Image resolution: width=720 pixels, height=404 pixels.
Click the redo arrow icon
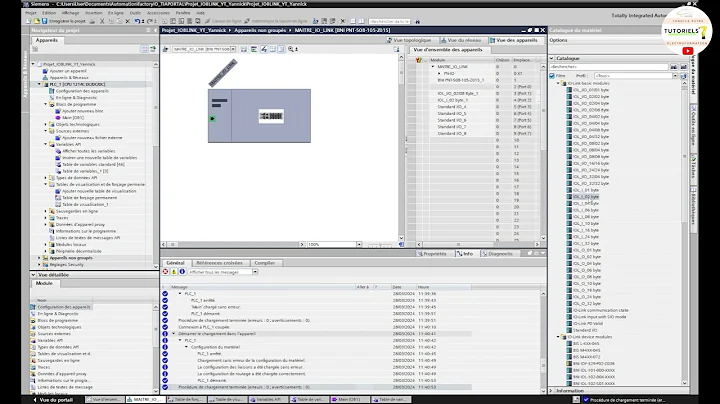pos(149,21)
